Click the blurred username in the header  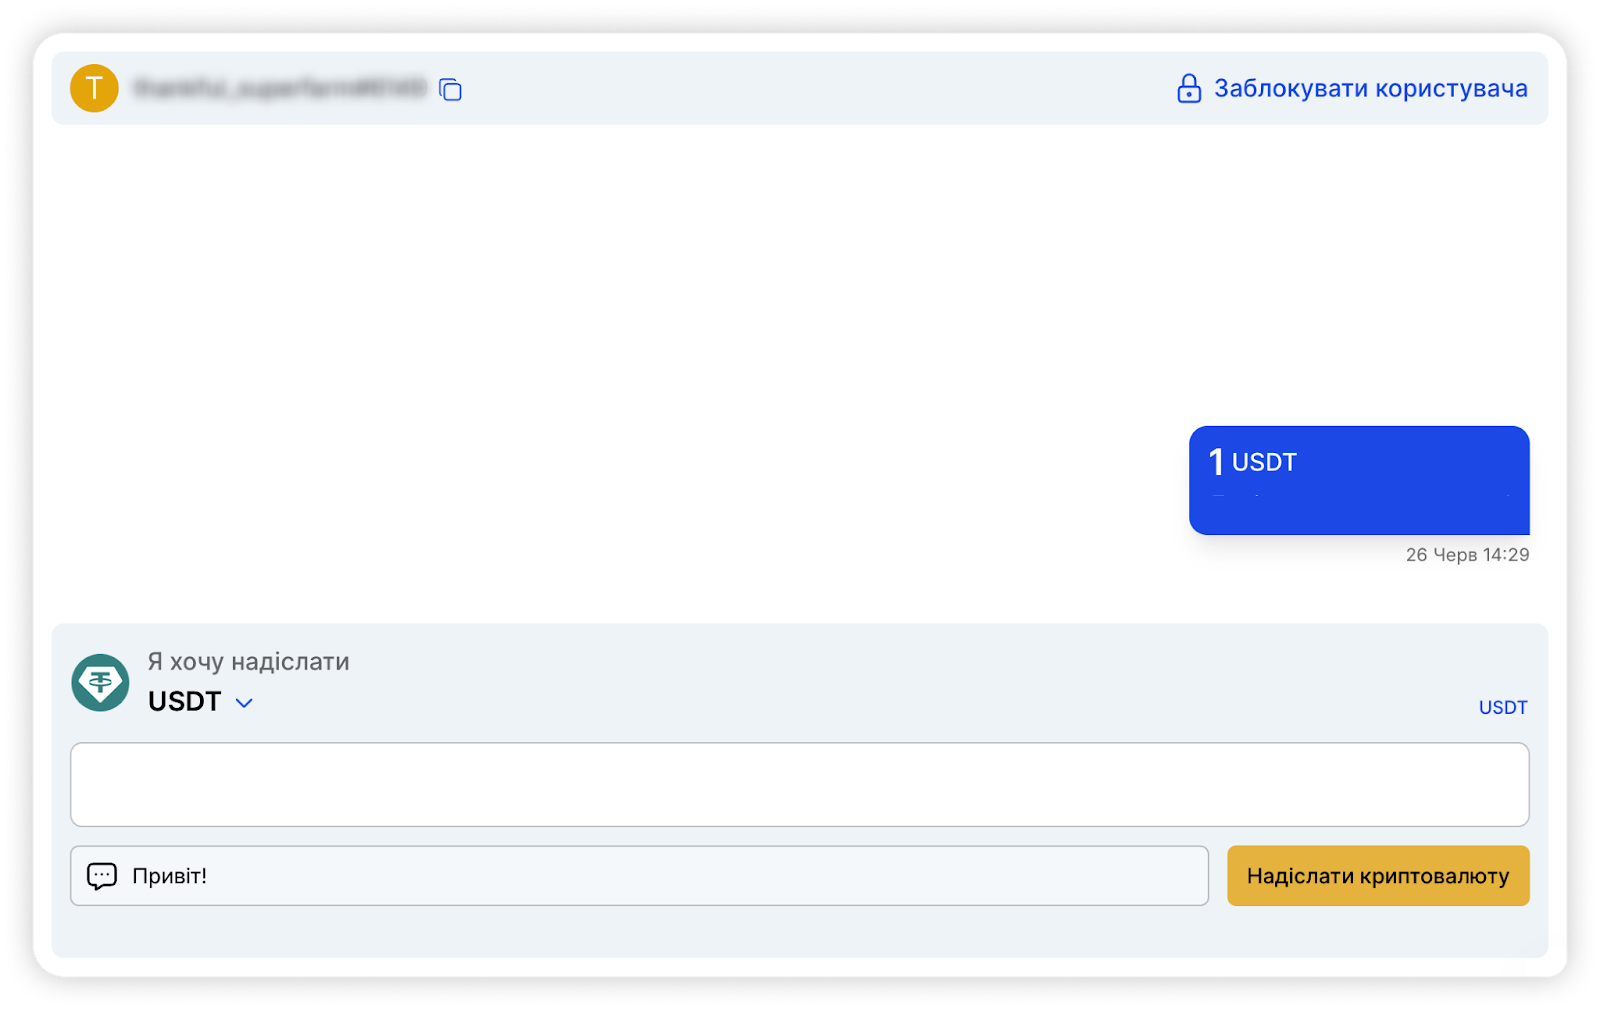pyautogui.click(x=280, y=89)
